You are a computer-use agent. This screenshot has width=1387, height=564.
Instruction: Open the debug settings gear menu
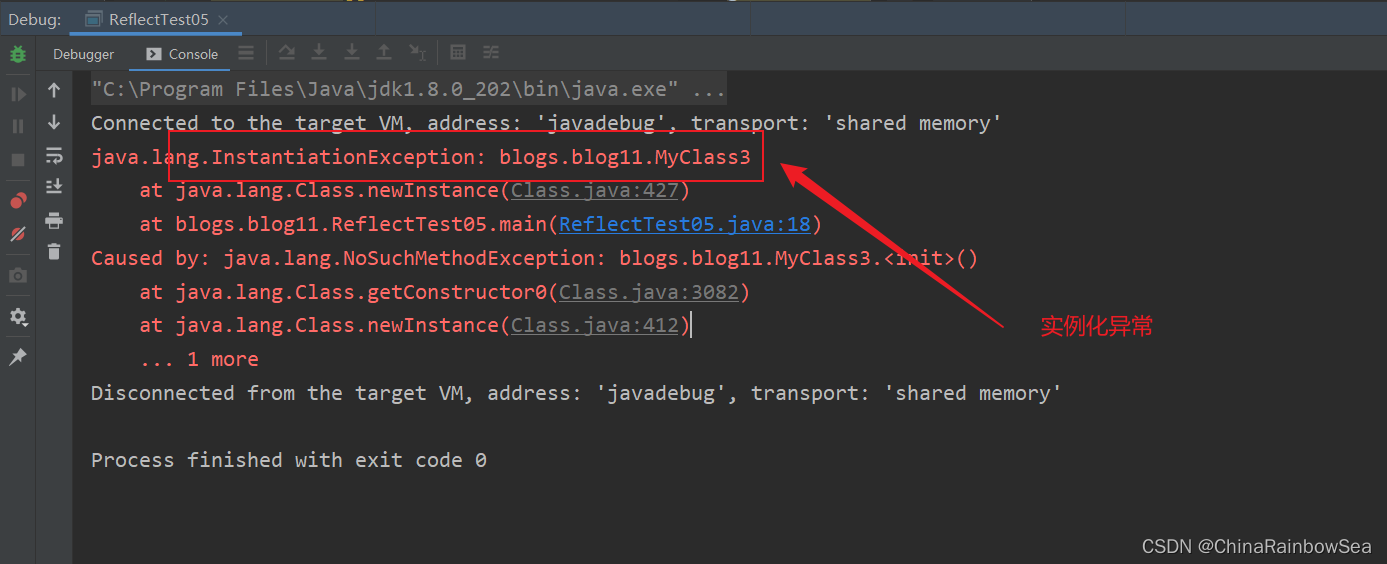coord(18,317)
